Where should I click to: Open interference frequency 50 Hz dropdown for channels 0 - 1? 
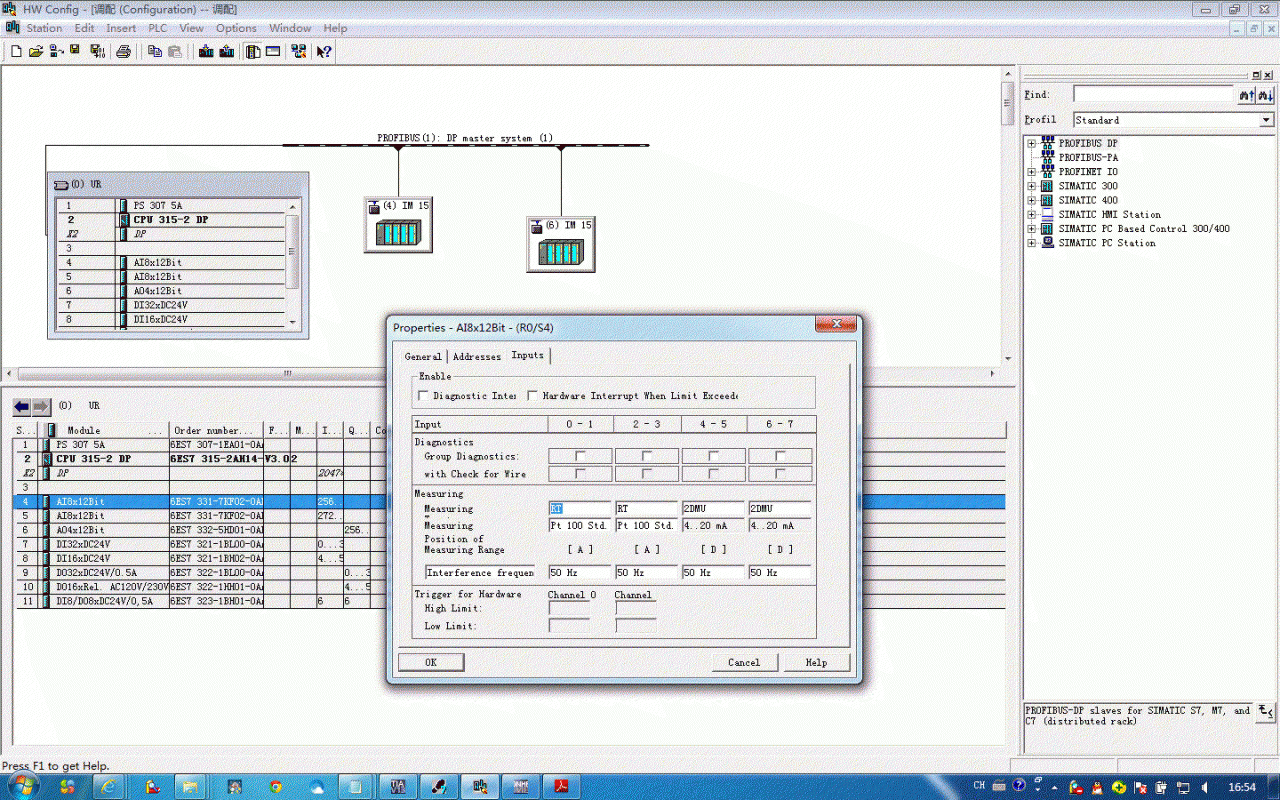(579, 573)
